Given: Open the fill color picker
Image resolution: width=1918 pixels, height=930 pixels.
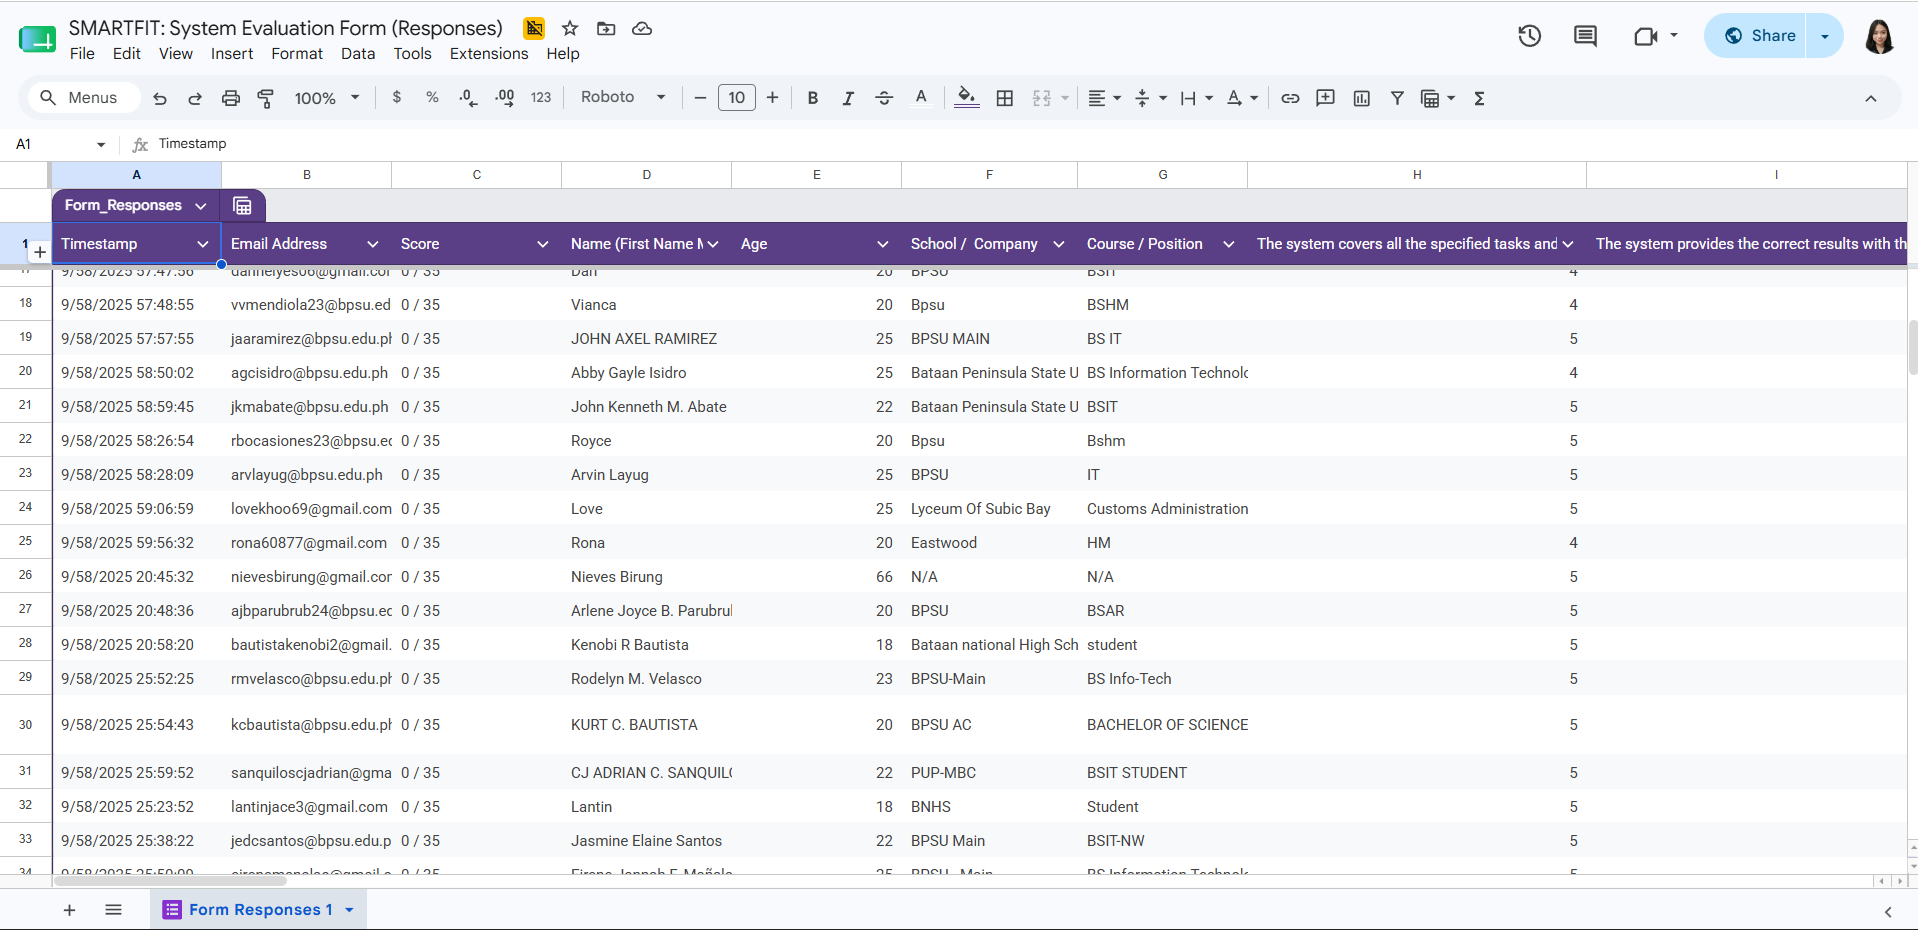Looking at the screenshot, I should tap(966, 98).
